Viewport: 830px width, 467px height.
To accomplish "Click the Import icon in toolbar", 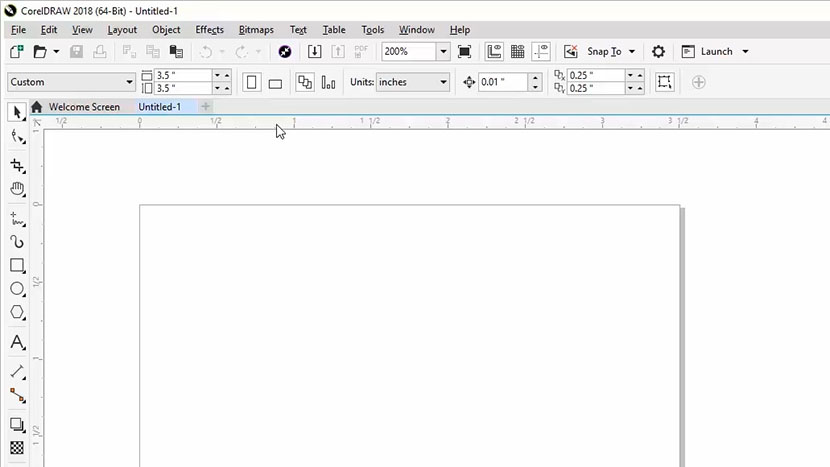I will tap(314, 52).
